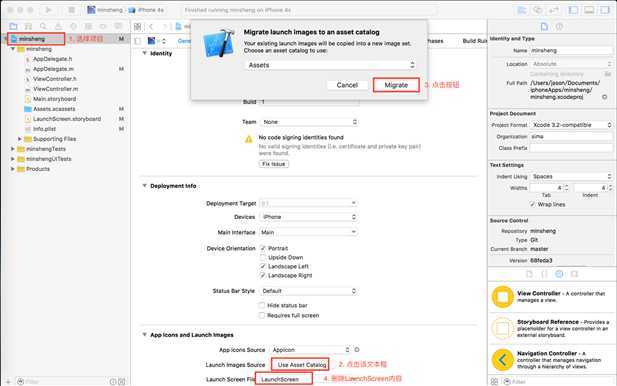
Task: Click the Class Prefix text field
Action: [x=571, y=148]
